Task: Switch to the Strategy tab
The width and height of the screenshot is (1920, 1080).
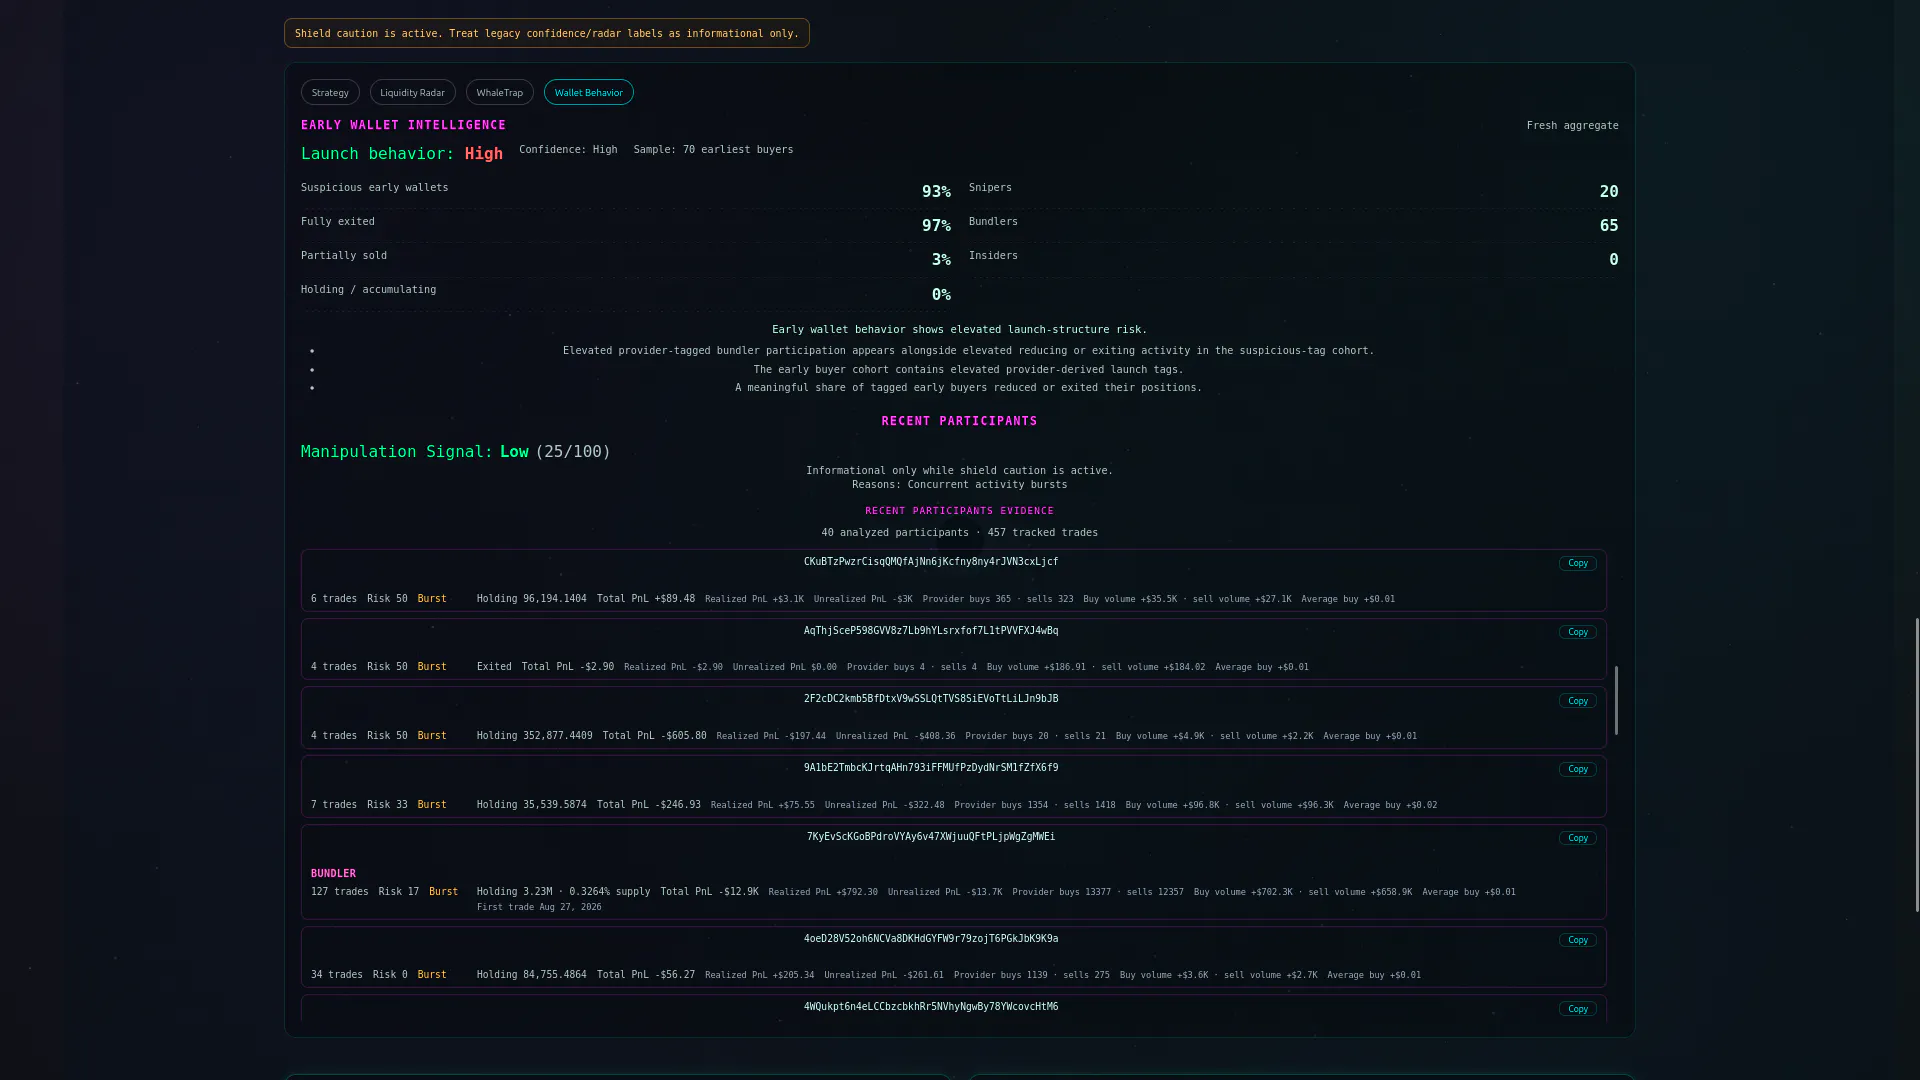Action: pos(330,92)
